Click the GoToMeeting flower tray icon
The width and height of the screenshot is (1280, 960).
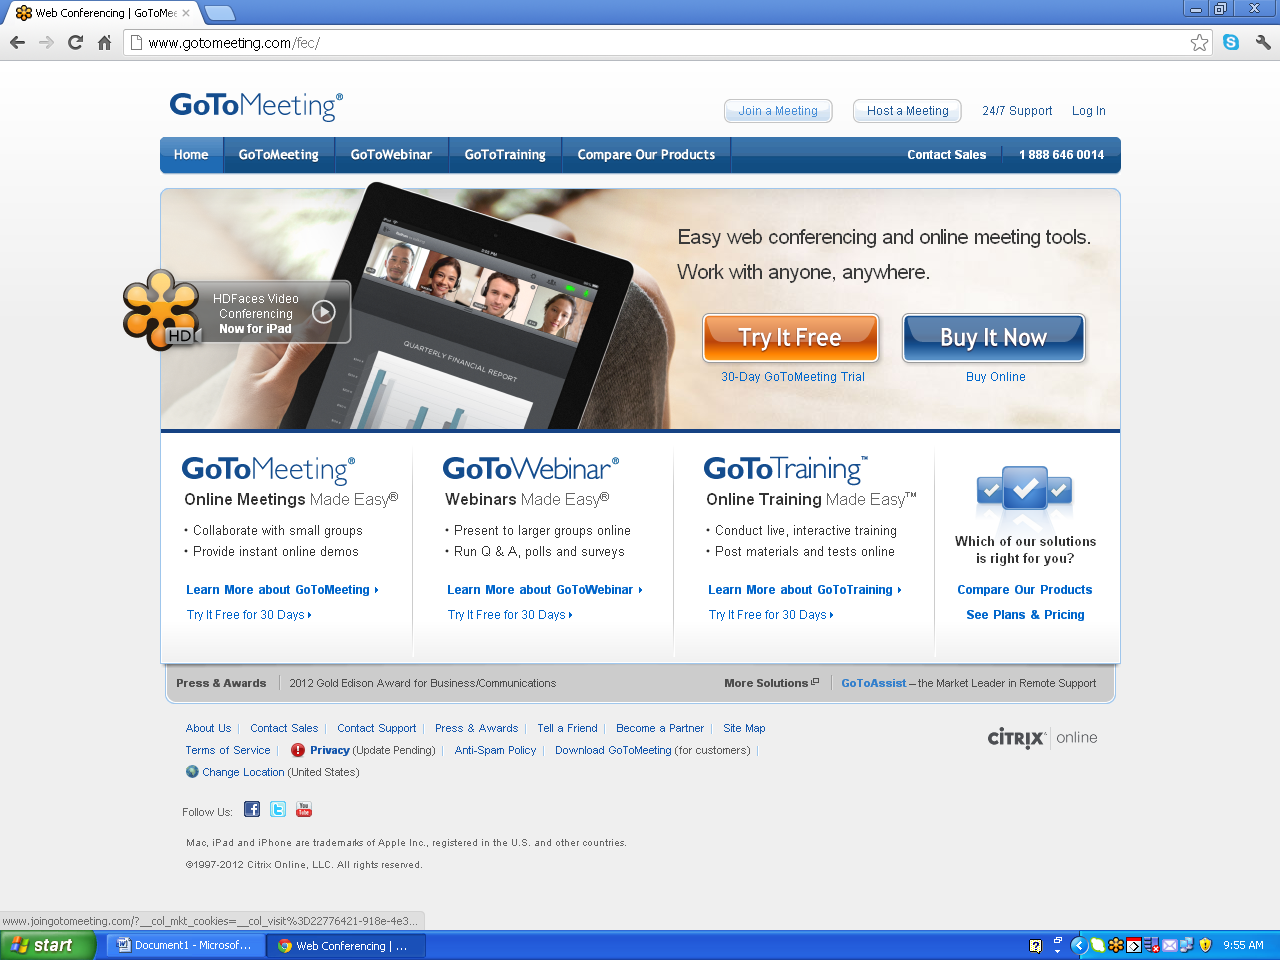click(x=1115, y=945)
